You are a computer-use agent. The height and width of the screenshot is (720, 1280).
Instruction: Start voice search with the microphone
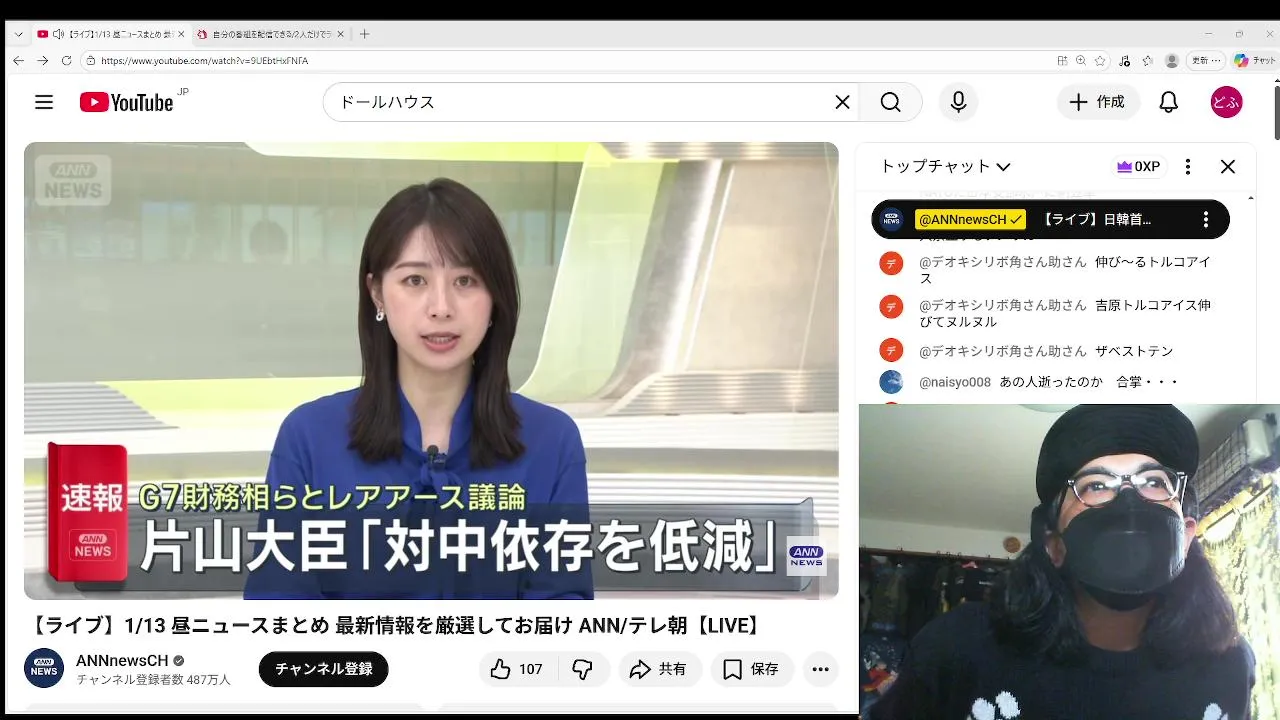tap(958, 102)
